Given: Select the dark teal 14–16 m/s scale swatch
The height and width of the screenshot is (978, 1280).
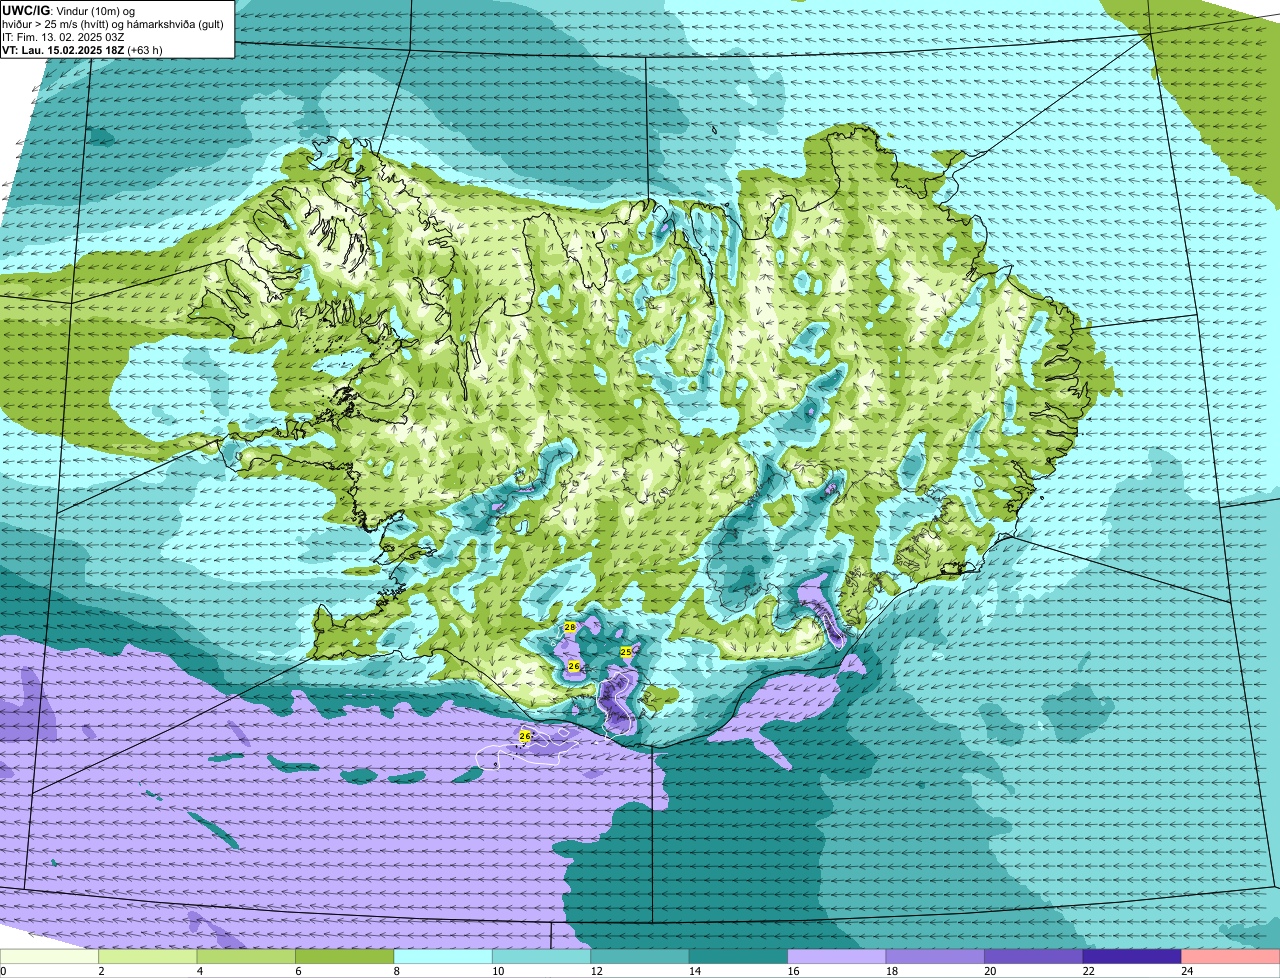Looking at the screenshot, I should click(x=739, y=957).
